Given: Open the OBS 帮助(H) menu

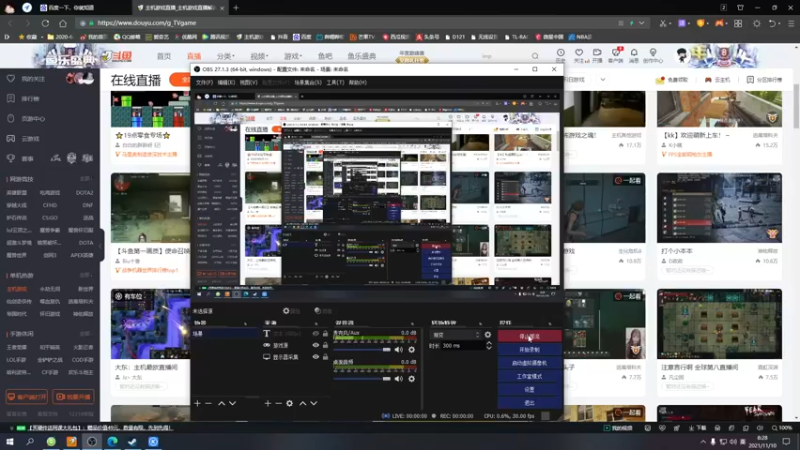Looking at the screenshot, I should tap(358, 82).
